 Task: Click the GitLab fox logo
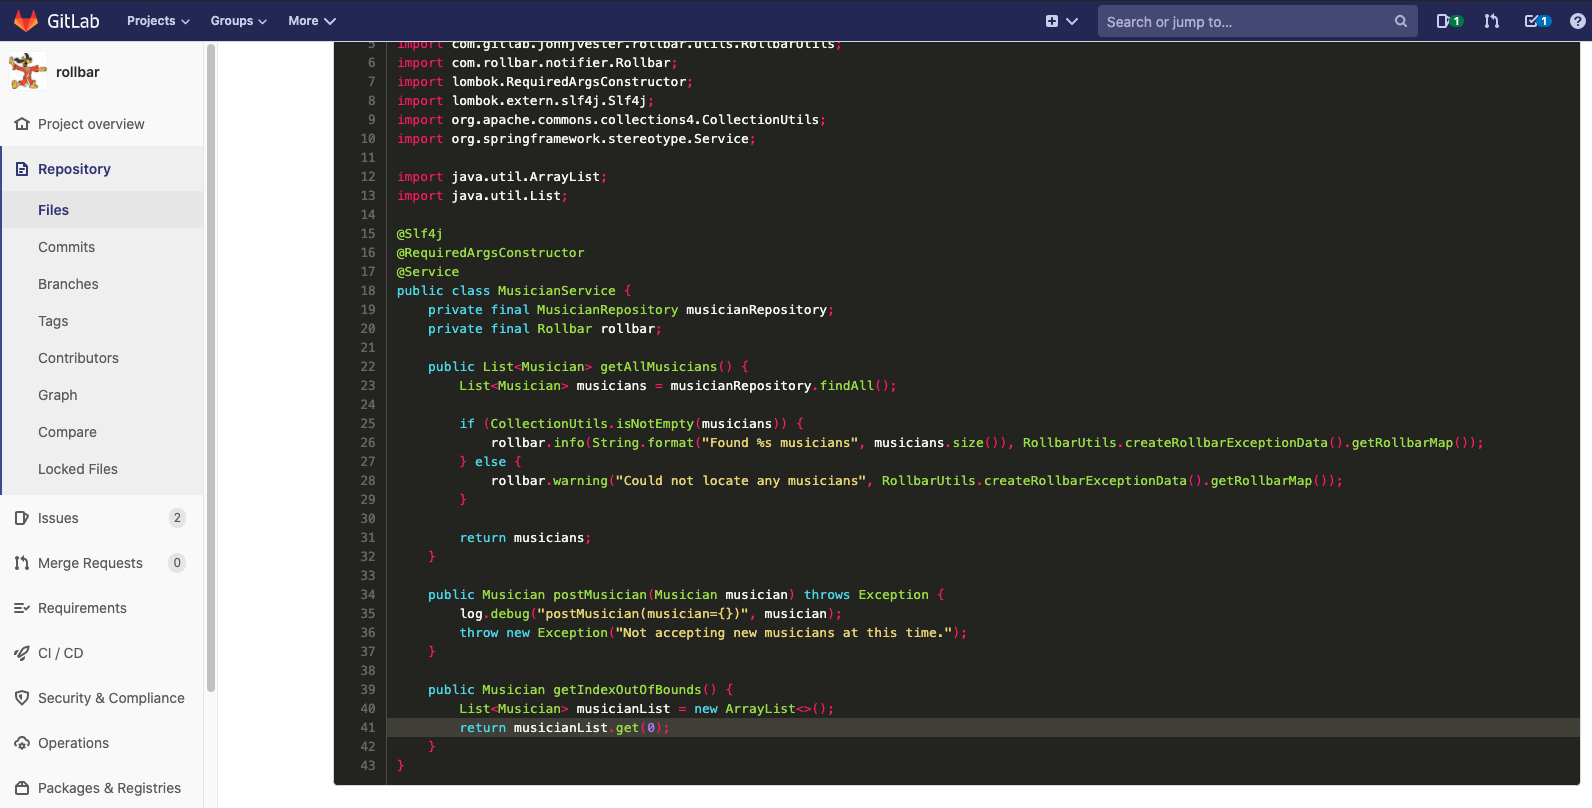click(26, 21)
